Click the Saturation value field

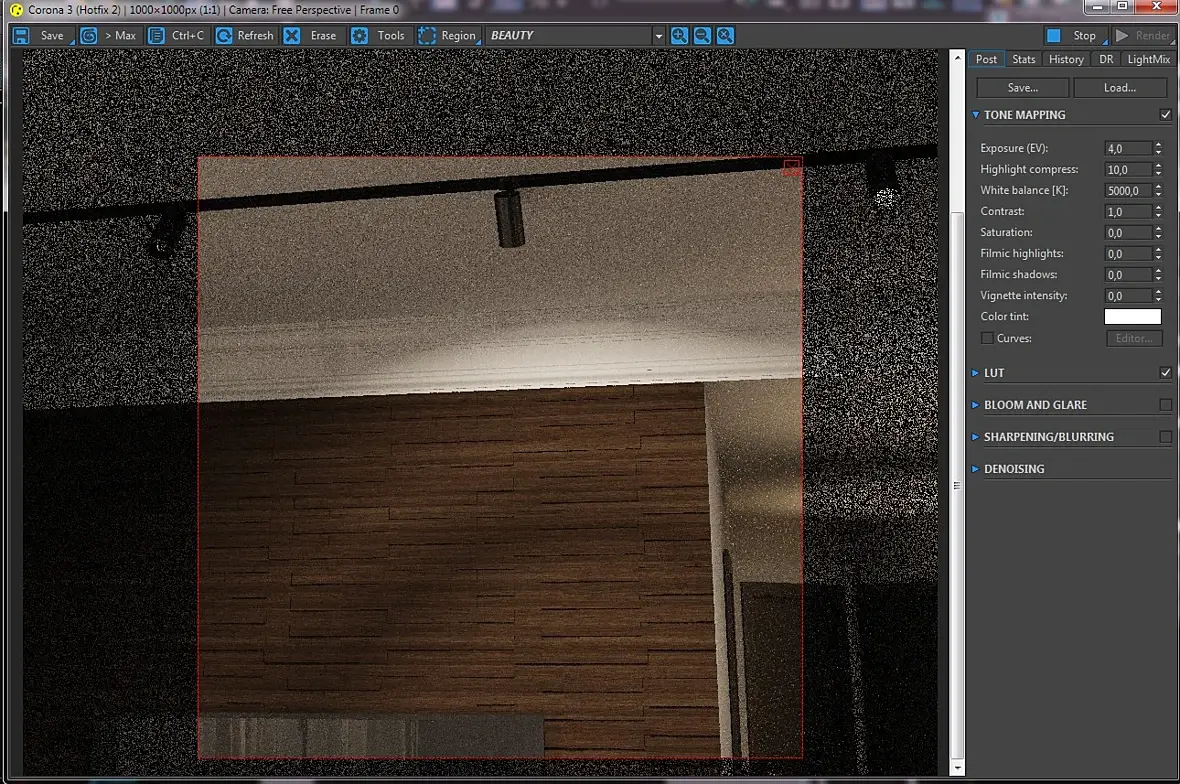pyautogui.click(x=1128, y=233)
